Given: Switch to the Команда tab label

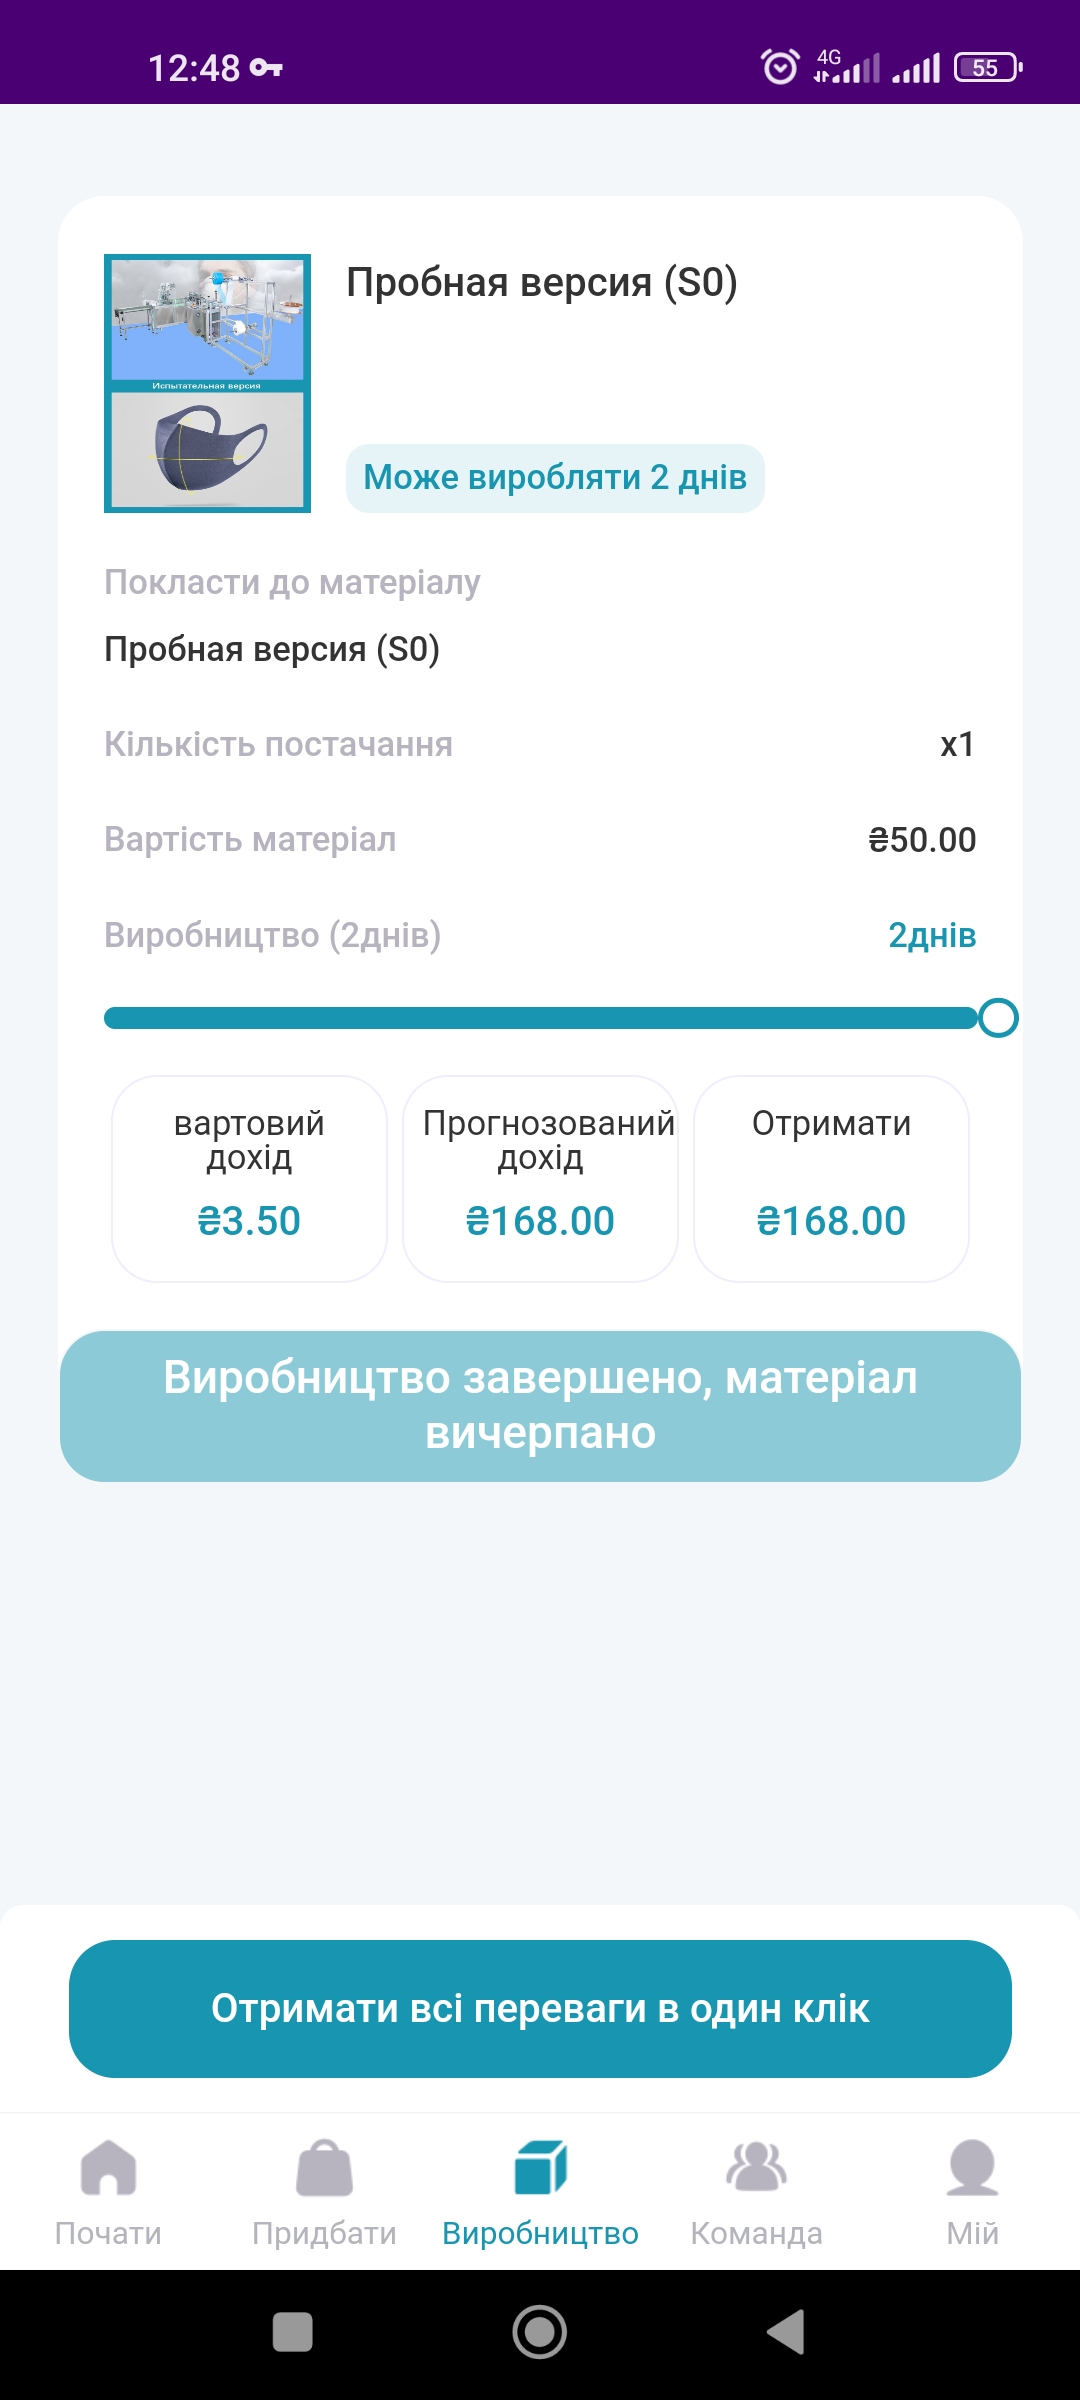Looking at the screenshot, I should (756, 2233).
